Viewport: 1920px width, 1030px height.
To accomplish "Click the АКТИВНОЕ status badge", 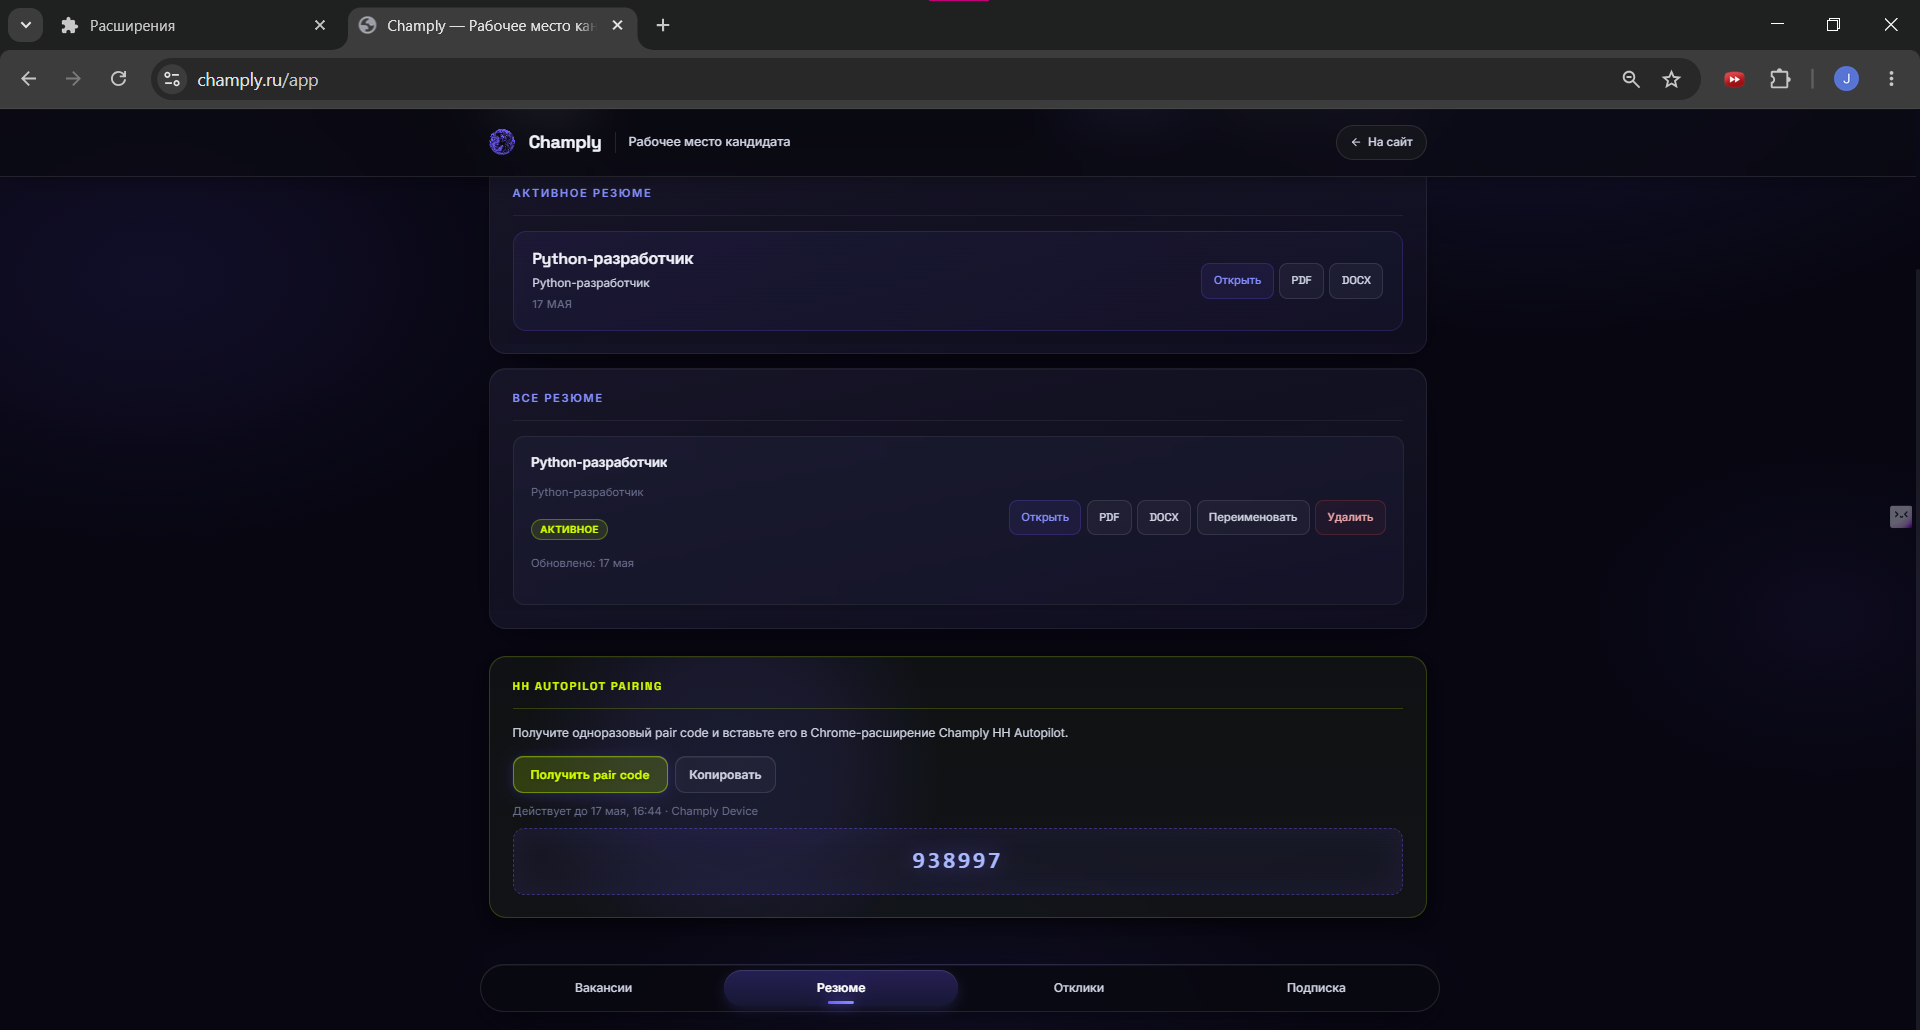I will point(569,529).
